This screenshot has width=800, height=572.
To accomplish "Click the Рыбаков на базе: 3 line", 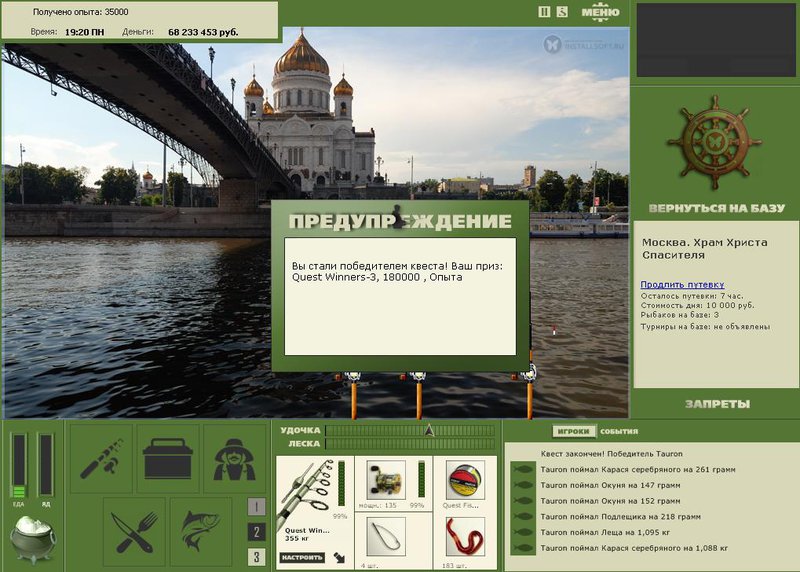I will 680,315.
